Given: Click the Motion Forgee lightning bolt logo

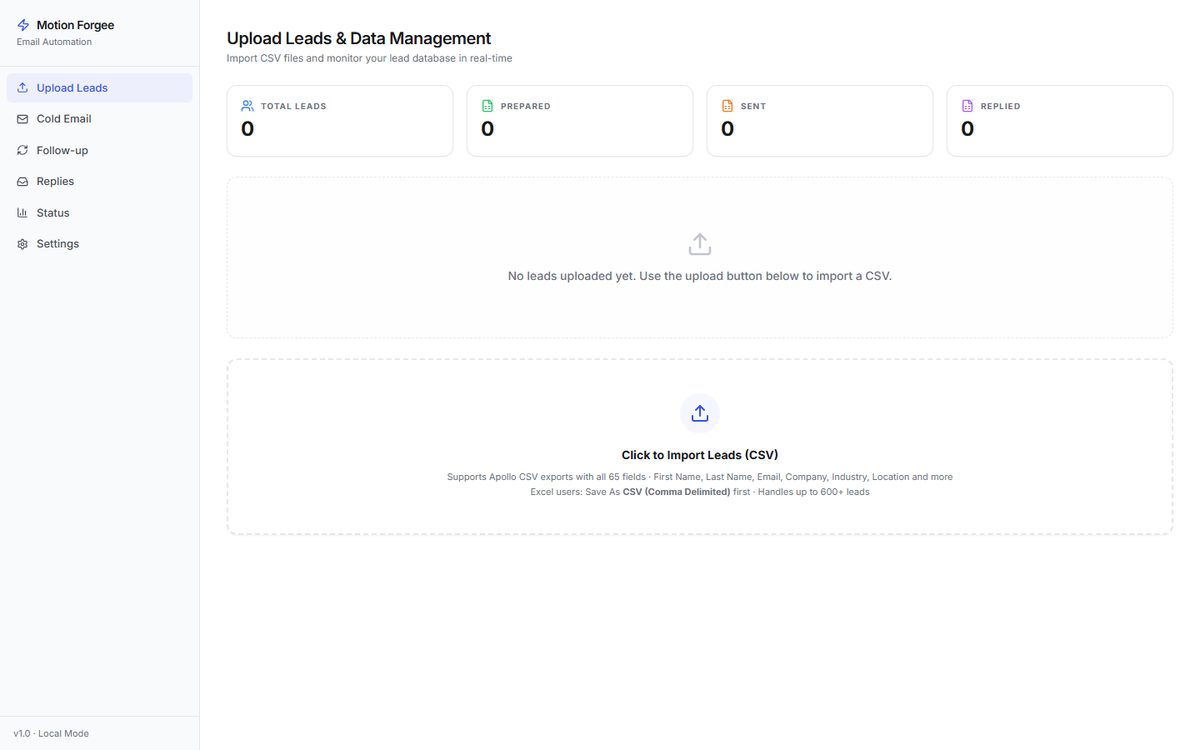Looking at the screenshot, I should pyautogui.click(x=23, y=25).
